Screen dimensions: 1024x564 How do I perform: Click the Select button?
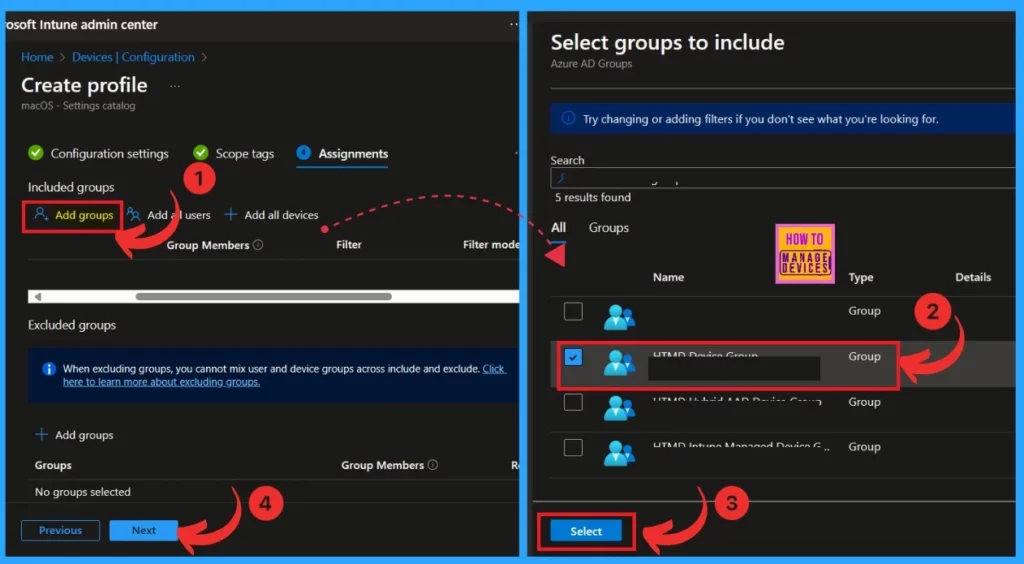(x=586, y=531)
